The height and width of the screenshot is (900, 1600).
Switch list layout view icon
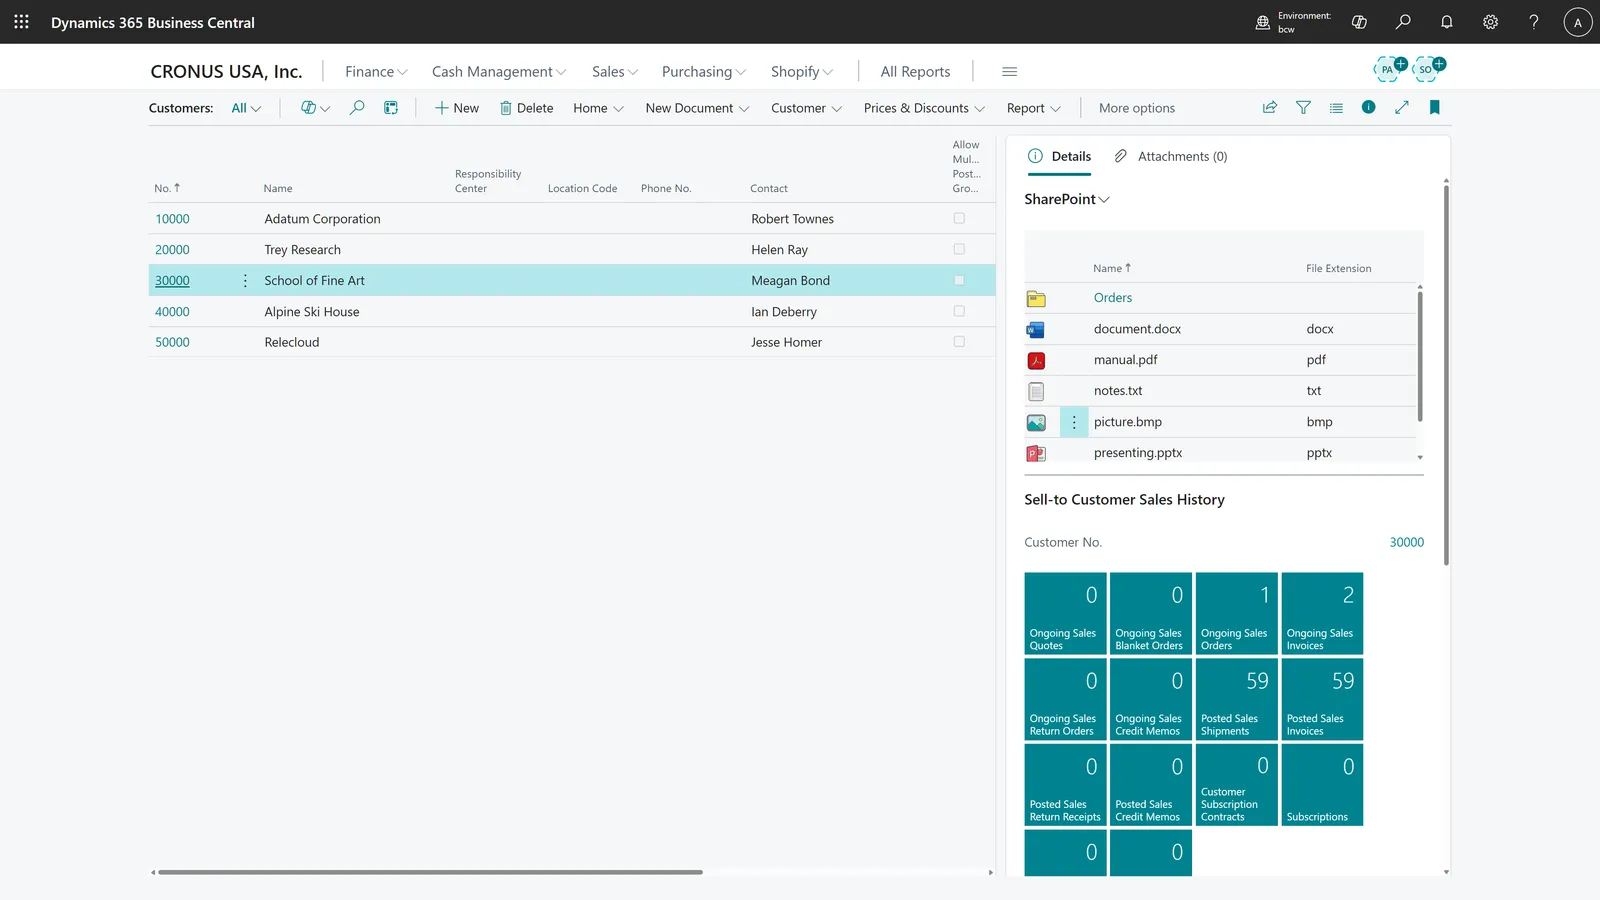pos(1336,108)
